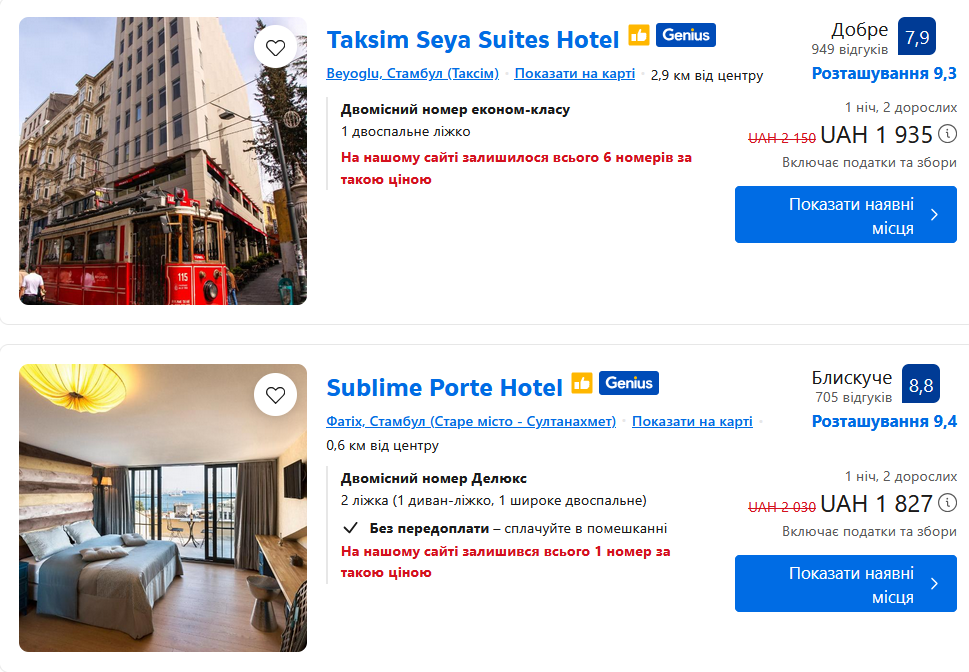Click Genius badge for Taksim Seya Suites
This screenshot has width=969, height=672.
pyautogui.click(x=686, y=36)
